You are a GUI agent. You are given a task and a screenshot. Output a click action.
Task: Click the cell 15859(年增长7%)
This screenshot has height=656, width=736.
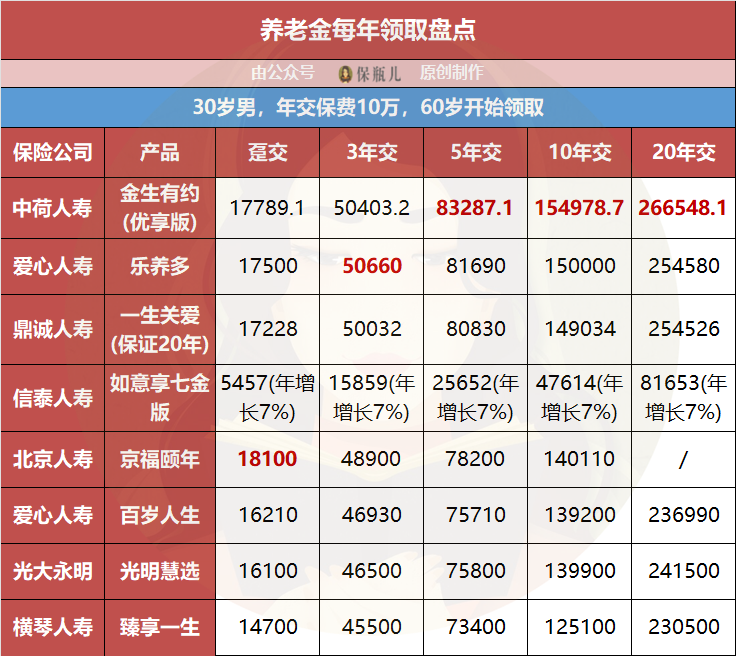372,398
